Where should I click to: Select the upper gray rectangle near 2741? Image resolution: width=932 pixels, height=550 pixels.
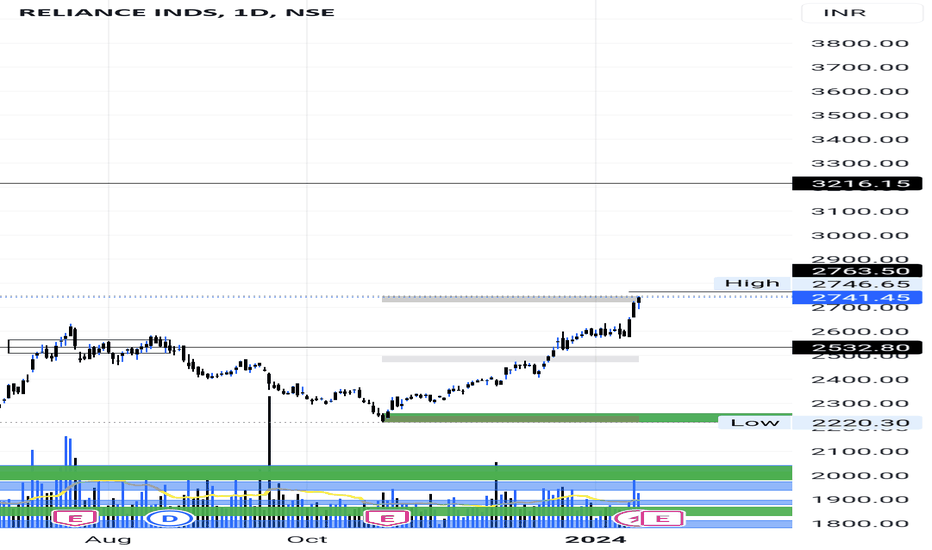[511, 299]
